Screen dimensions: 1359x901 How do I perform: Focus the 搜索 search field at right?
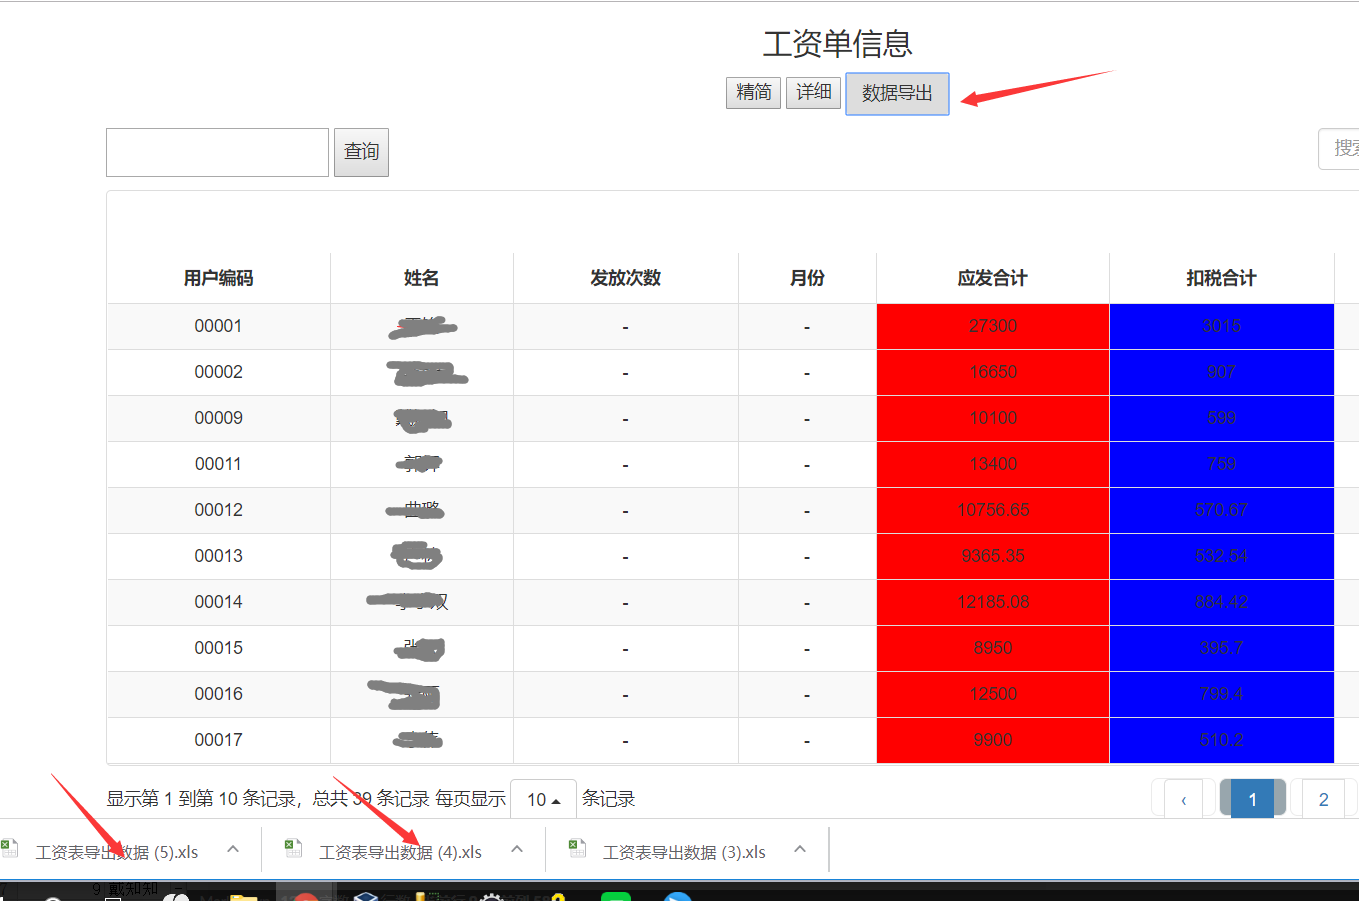1339,149
